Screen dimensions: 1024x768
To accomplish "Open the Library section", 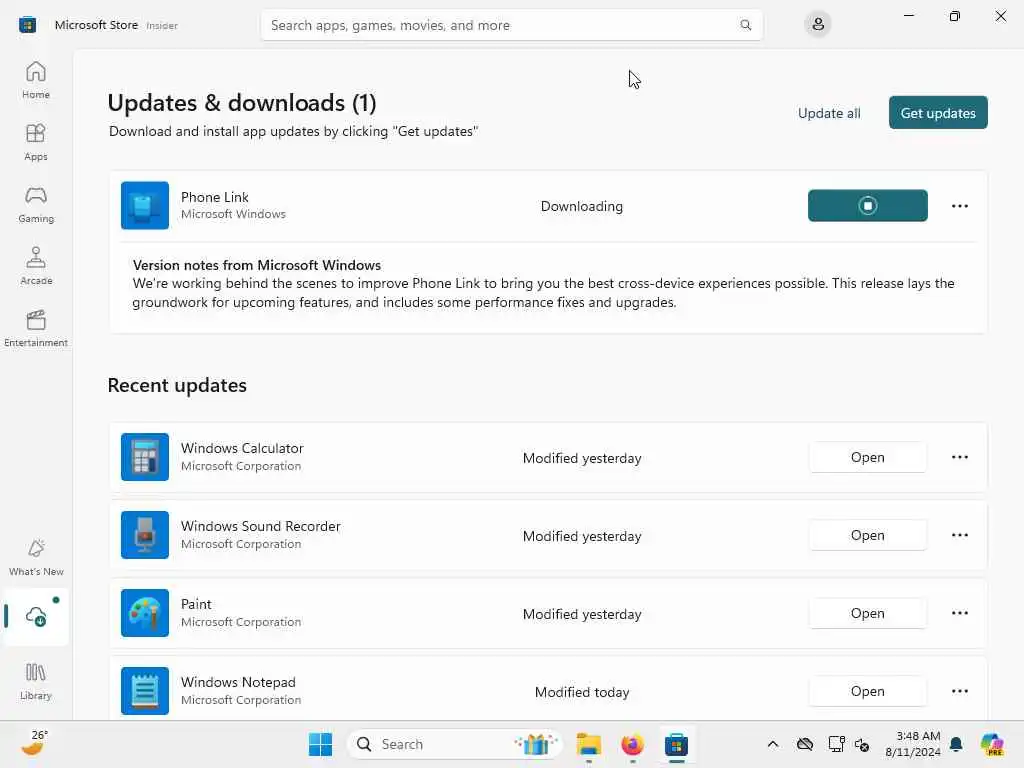I will click(x=35, y=681).
